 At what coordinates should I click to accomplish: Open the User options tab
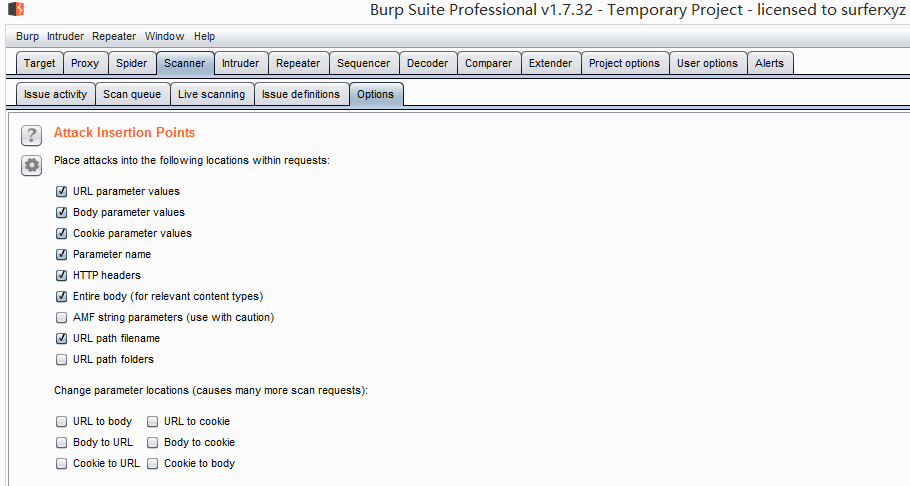(707, 63)
